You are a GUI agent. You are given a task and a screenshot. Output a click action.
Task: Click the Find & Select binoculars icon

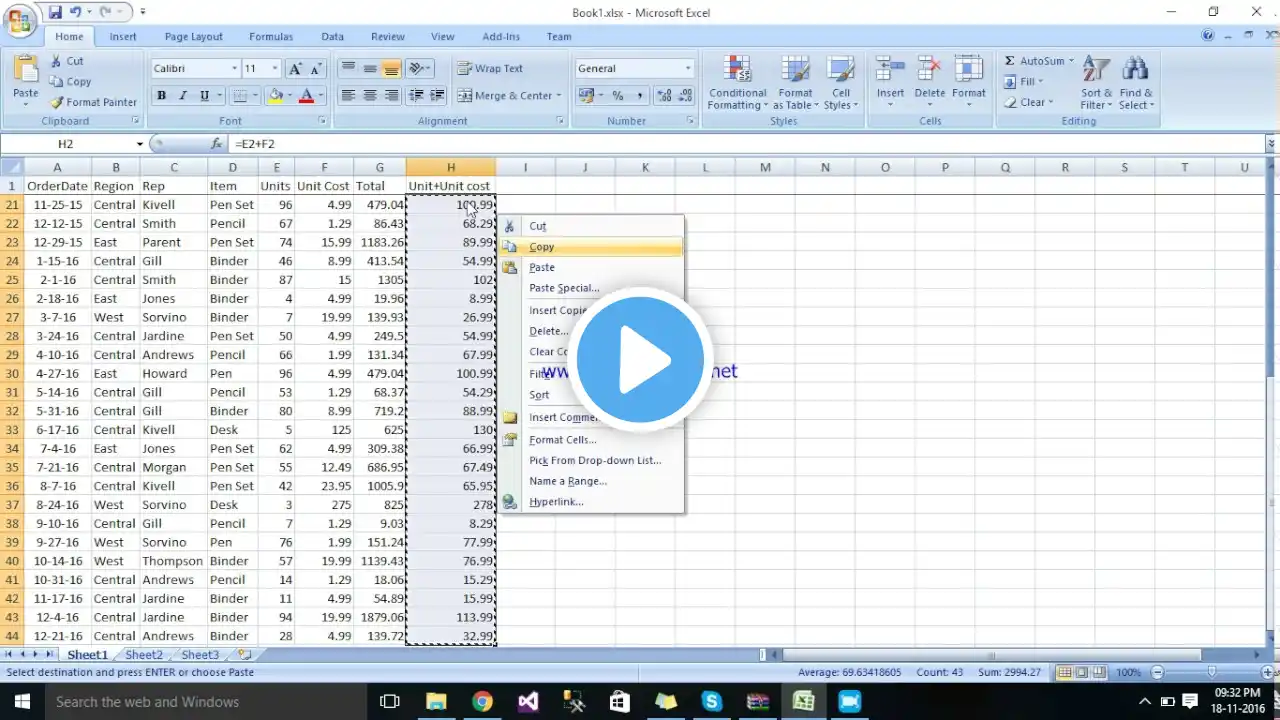pos(1135,70)
